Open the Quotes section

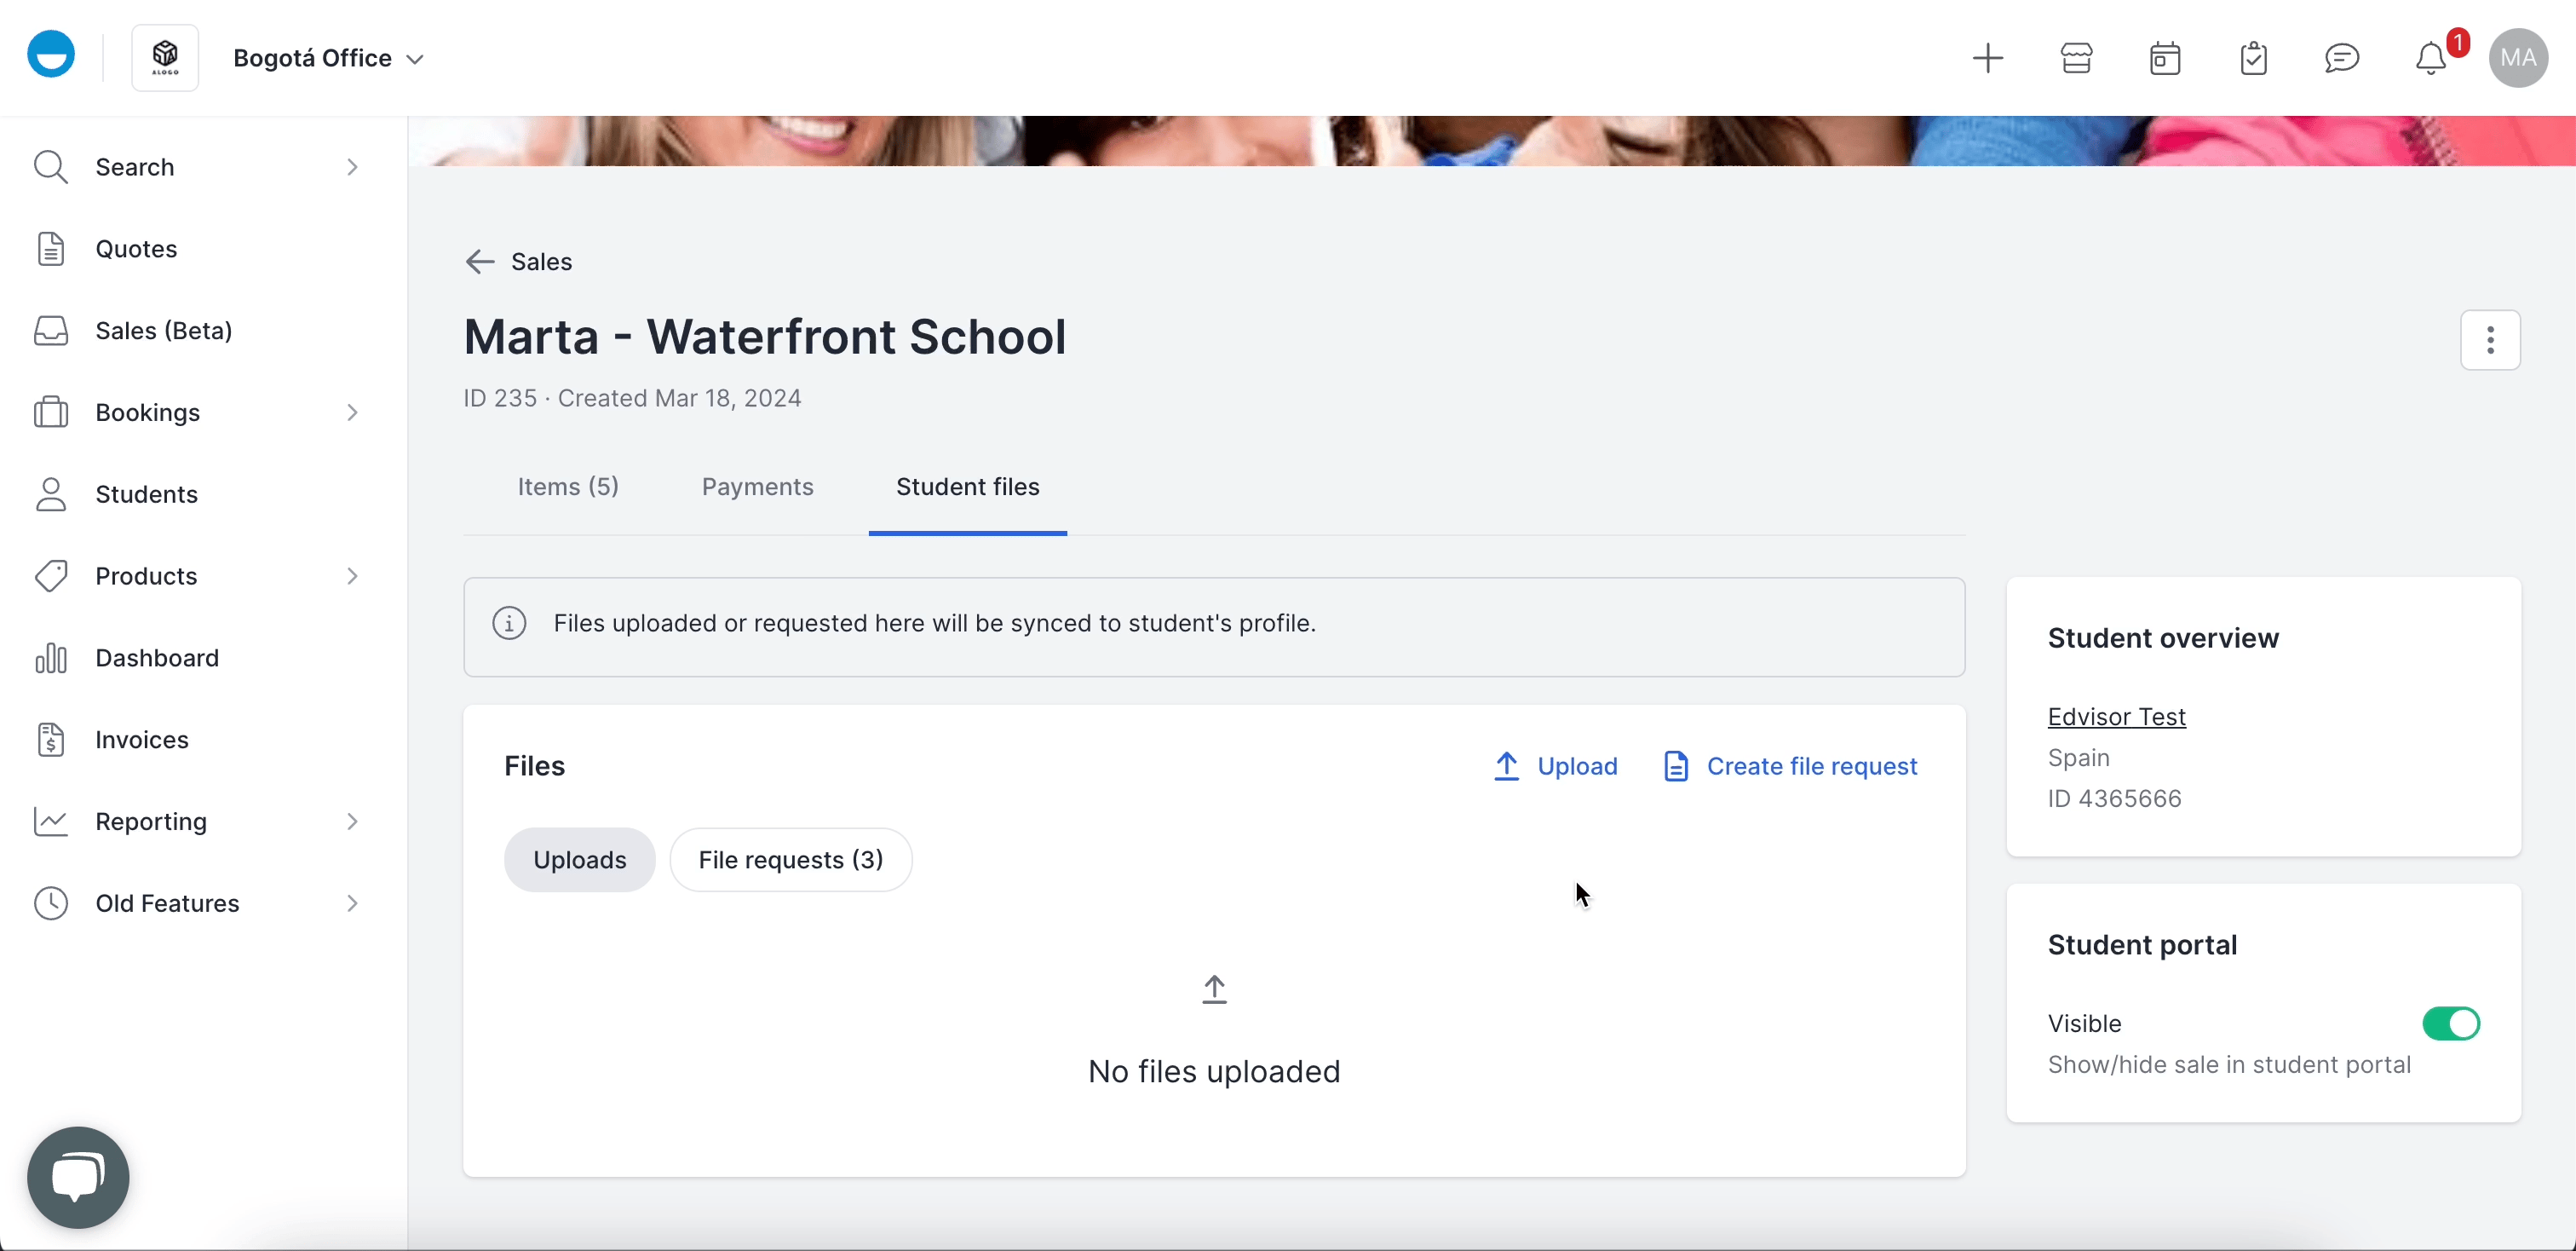click(x=136, y=248)
